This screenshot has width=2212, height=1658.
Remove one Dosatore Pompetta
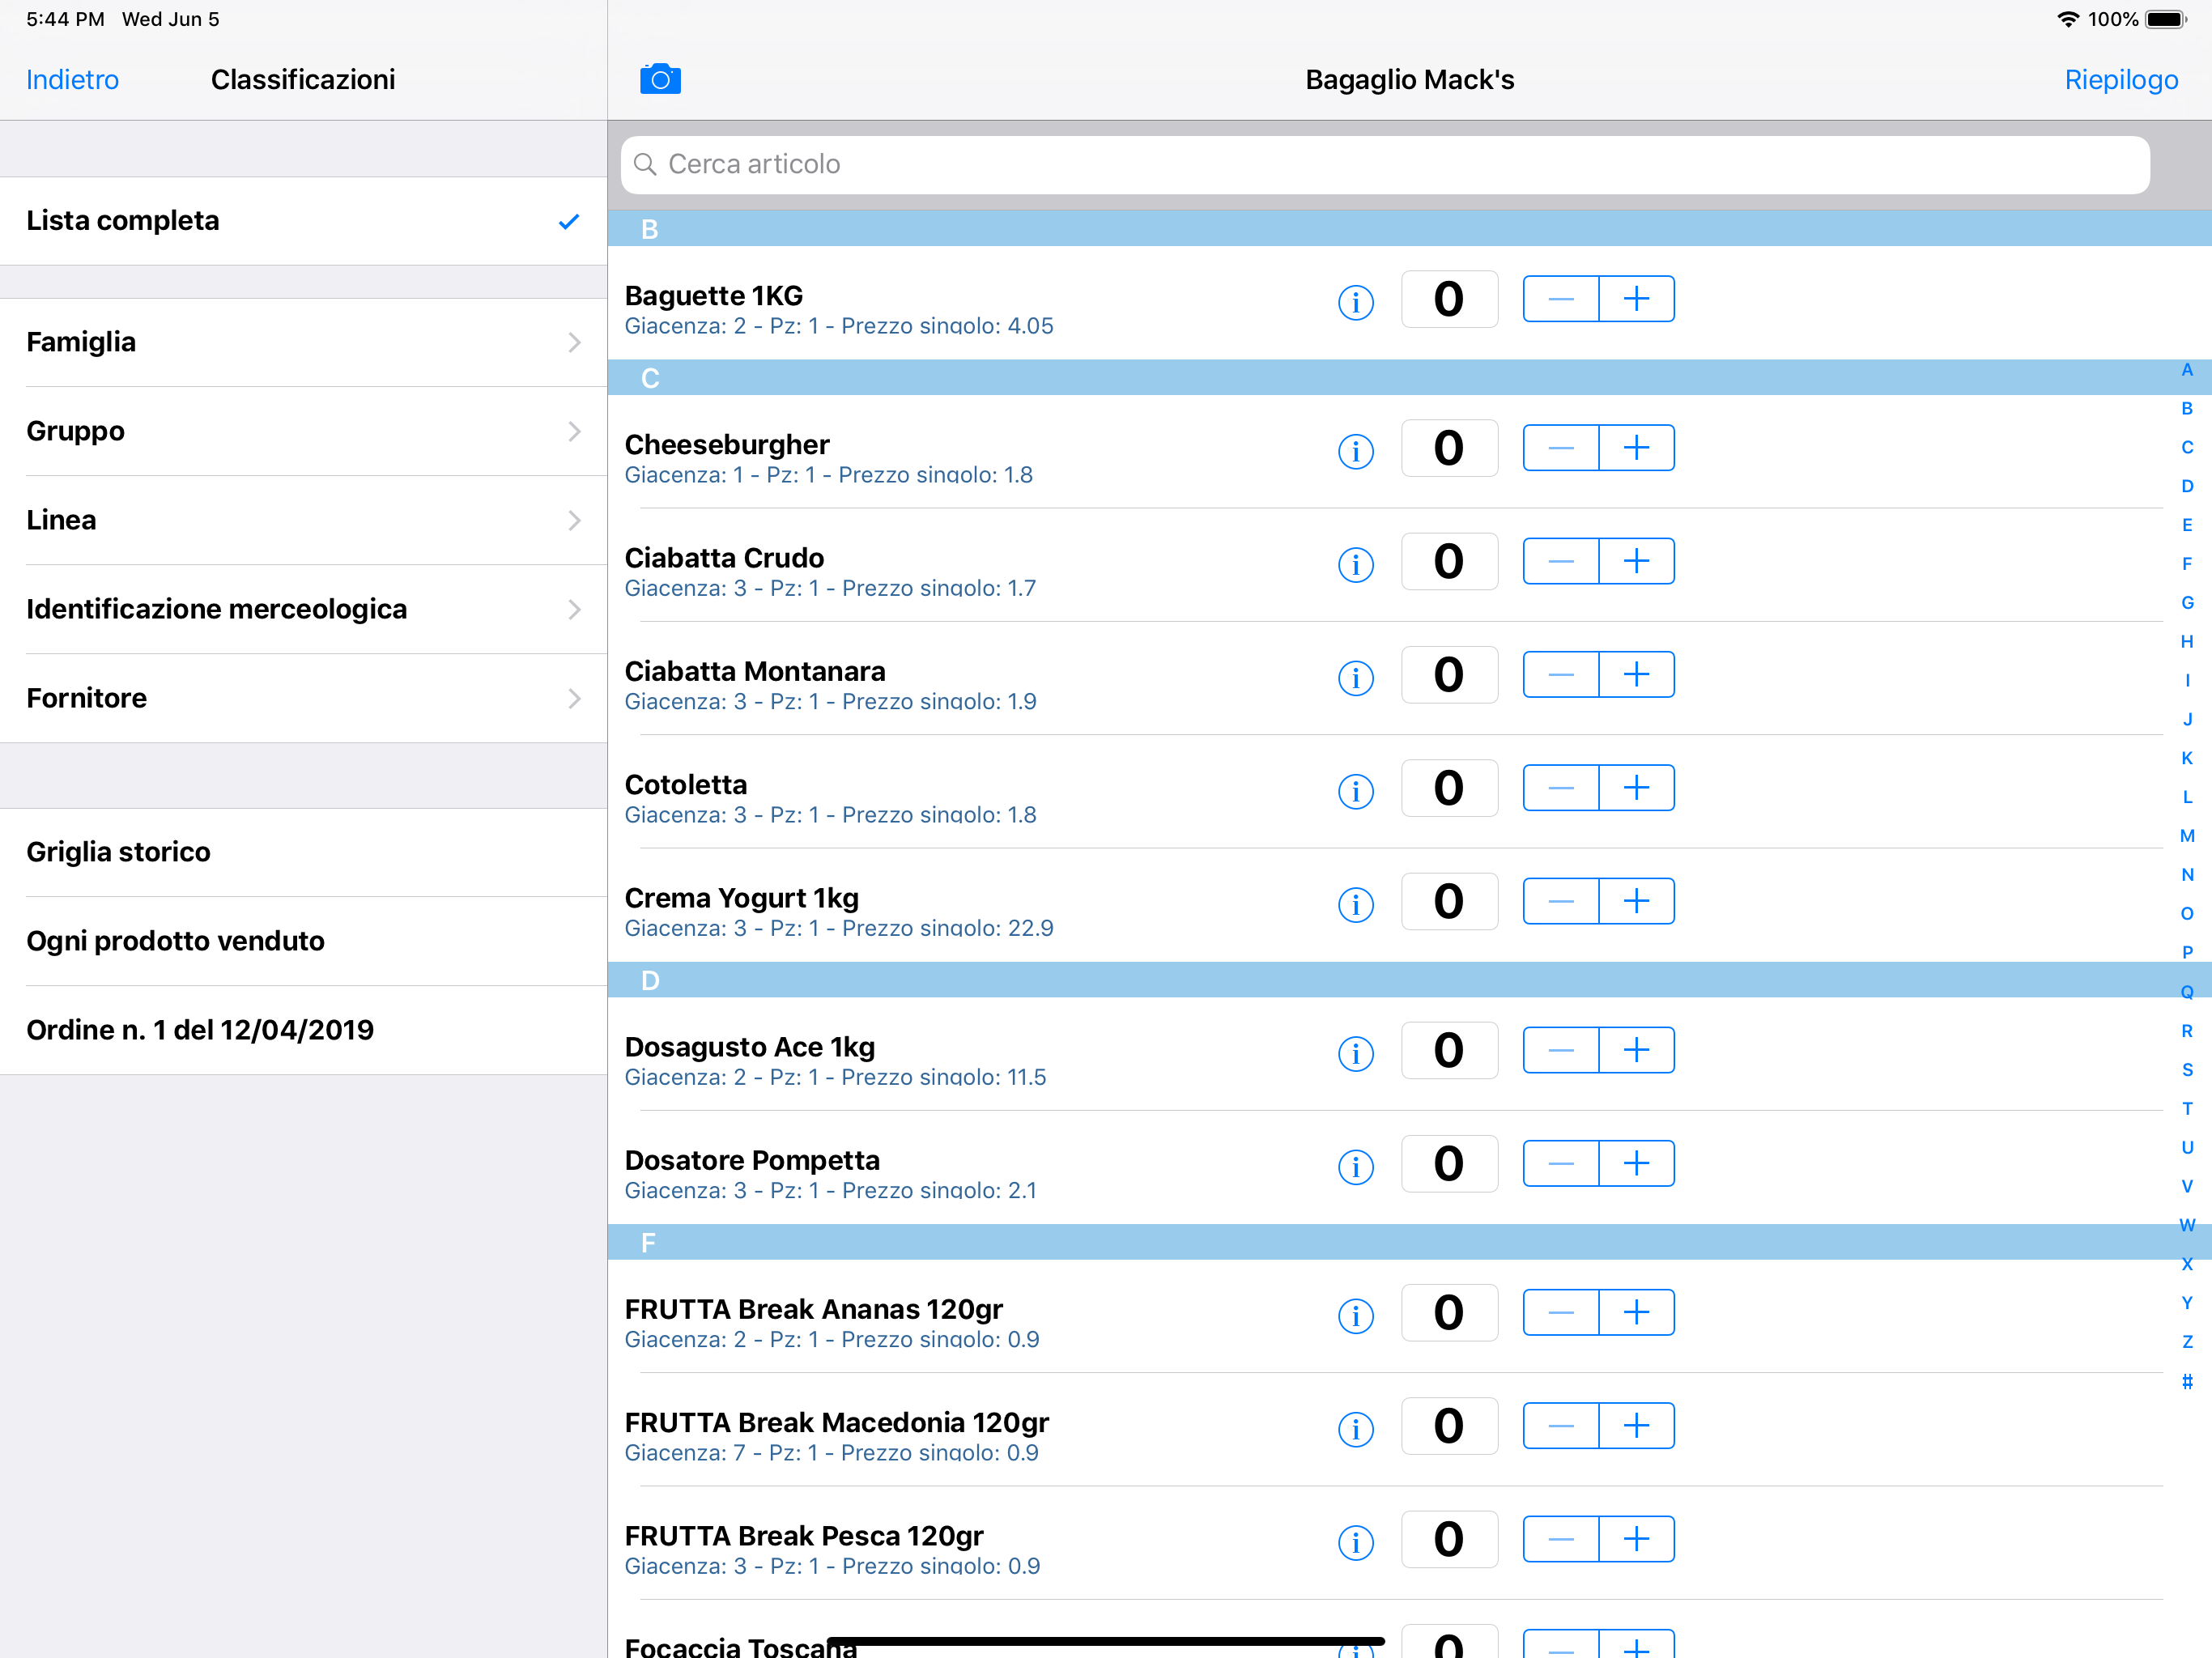(x=1560, y=1163)
